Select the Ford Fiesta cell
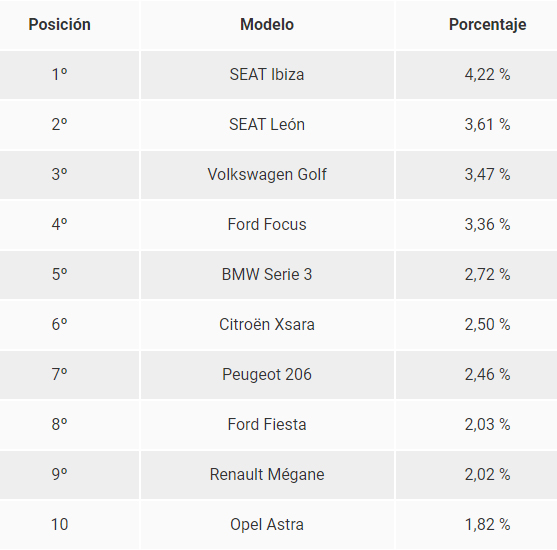 (267, 425)
